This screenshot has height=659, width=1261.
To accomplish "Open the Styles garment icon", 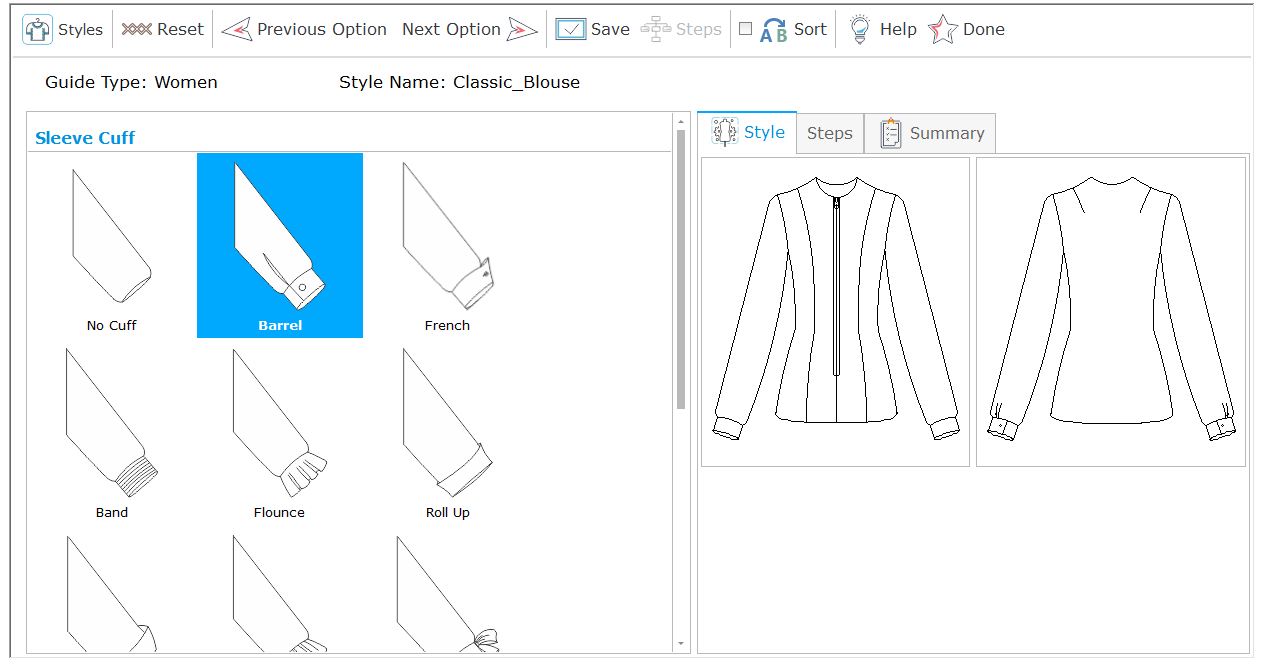I will pyautogui.click(x=38, y=29).
